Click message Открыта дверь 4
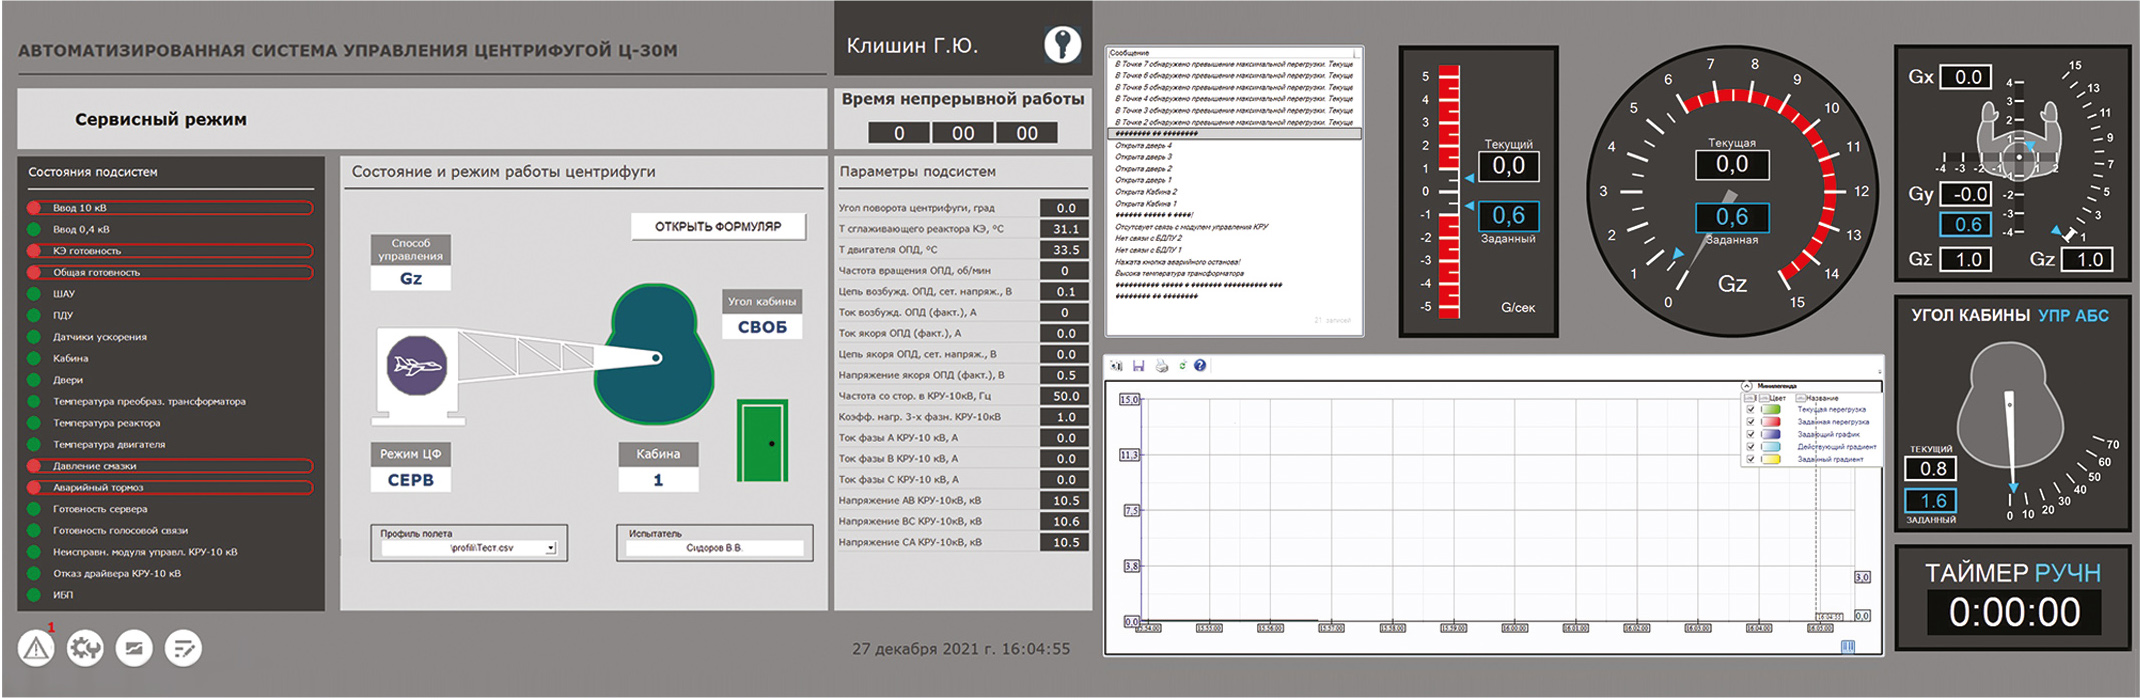This screenshot has width=2140, height=700. 1143,145
